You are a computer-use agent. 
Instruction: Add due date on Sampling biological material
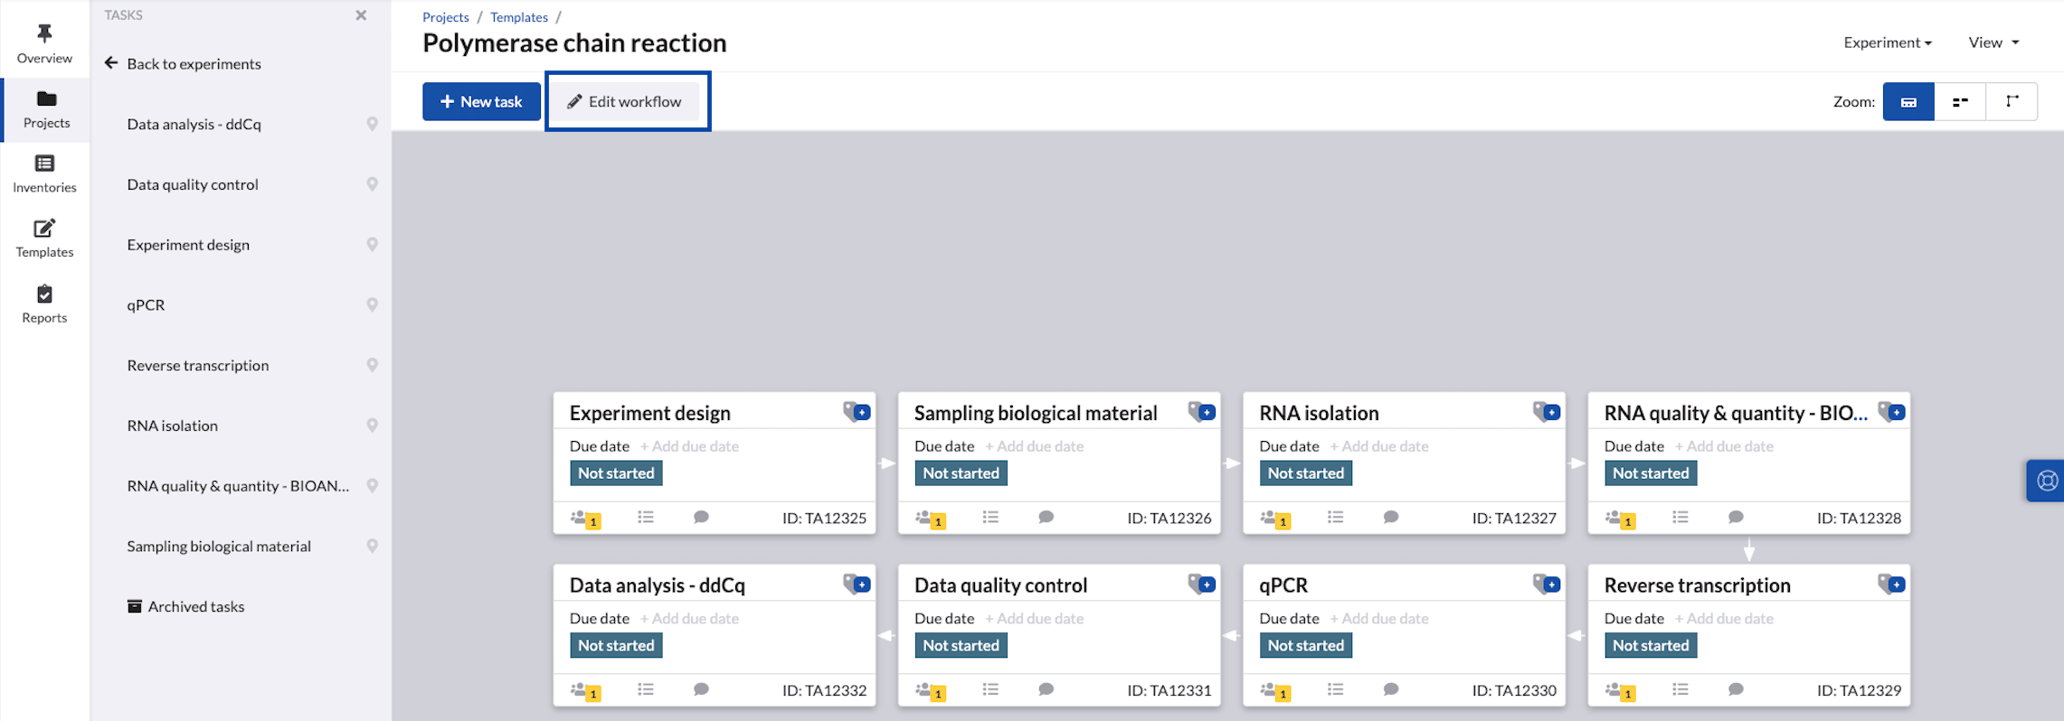(1034, 446)
